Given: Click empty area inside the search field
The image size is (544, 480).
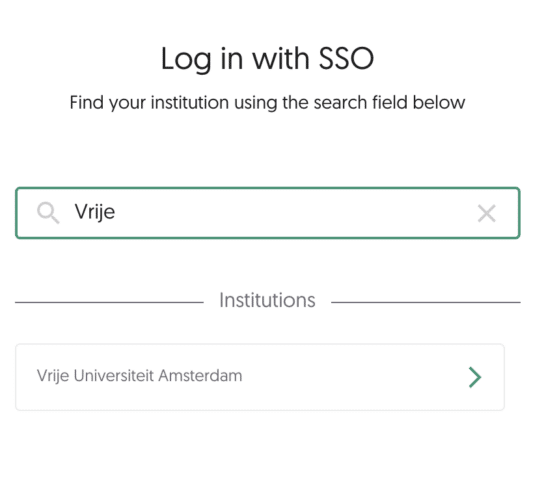Looking at the screenshot, I should (295, 213).
